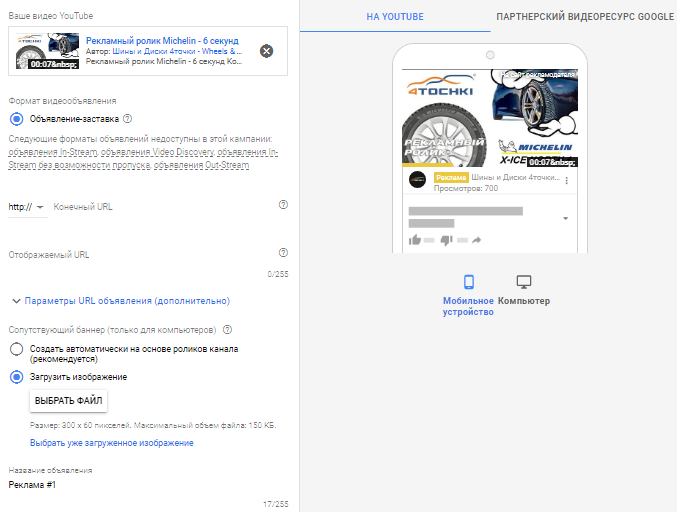This screenshot has width=677, height=512.
Task: Expand Параметры URL объявления section
Action: (120, 300)
